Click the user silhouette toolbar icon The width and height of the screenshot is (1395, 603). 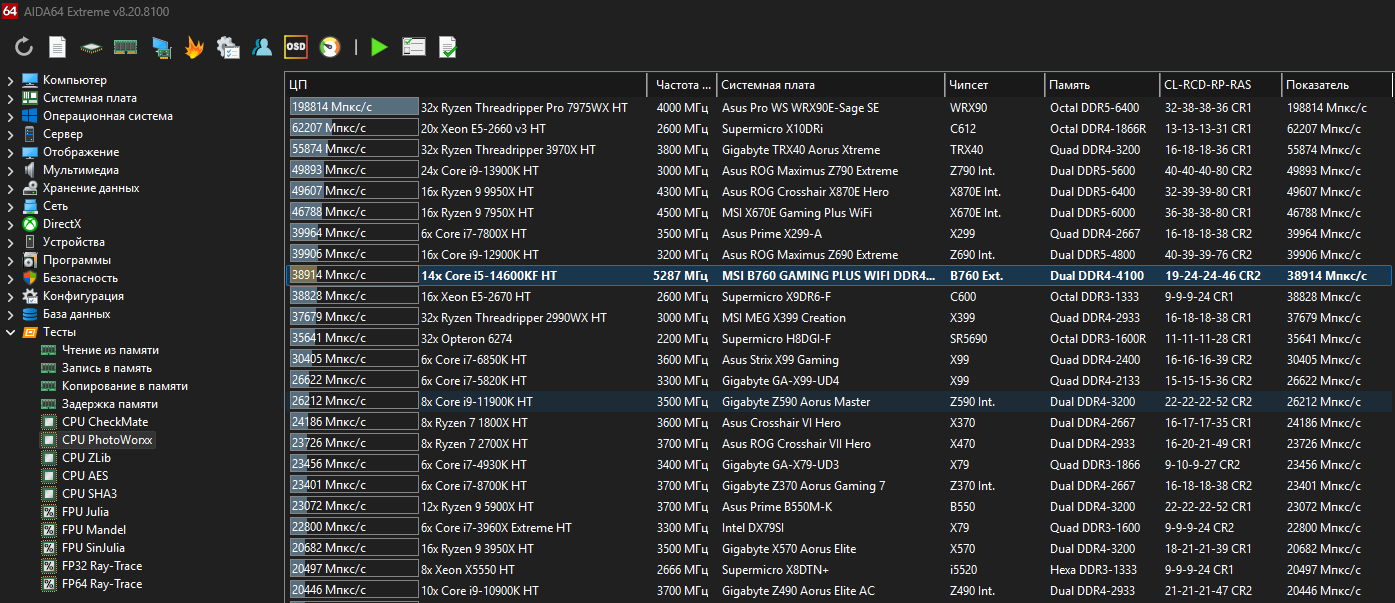coord(262,46)
